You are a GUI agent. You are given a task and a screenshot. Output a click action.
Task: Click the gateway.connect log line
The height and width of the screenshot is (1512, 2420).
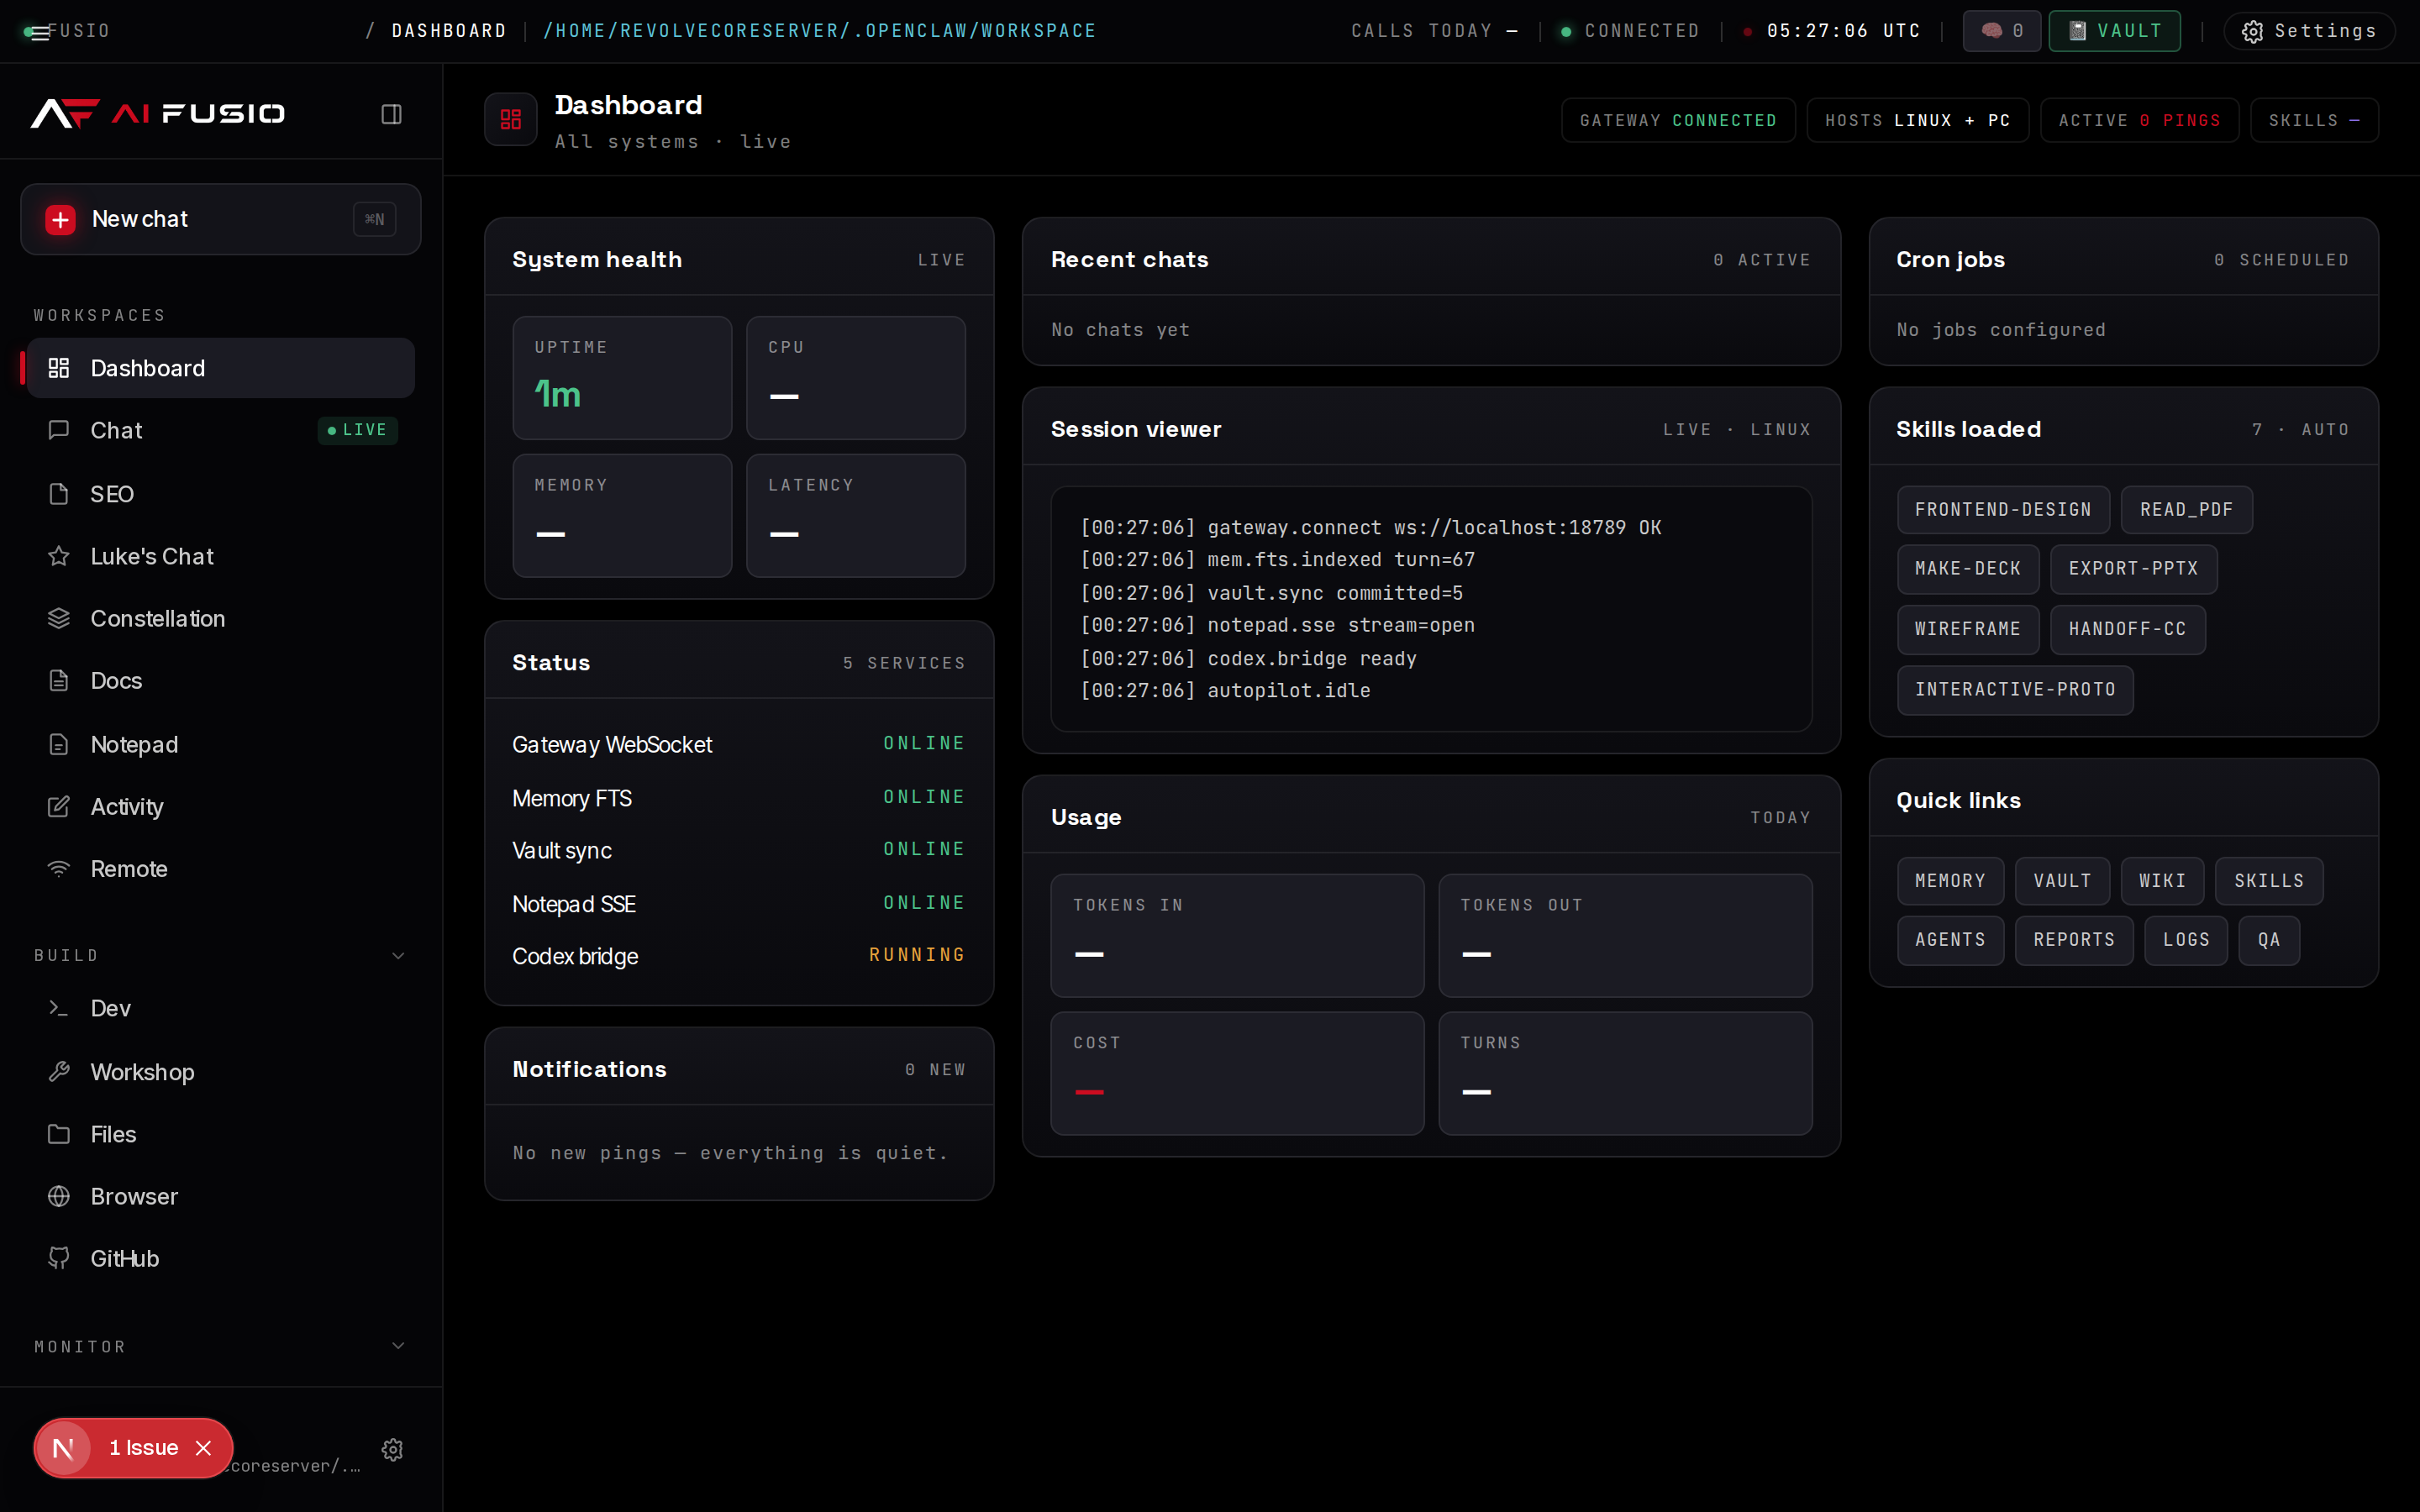point(1371,527)
